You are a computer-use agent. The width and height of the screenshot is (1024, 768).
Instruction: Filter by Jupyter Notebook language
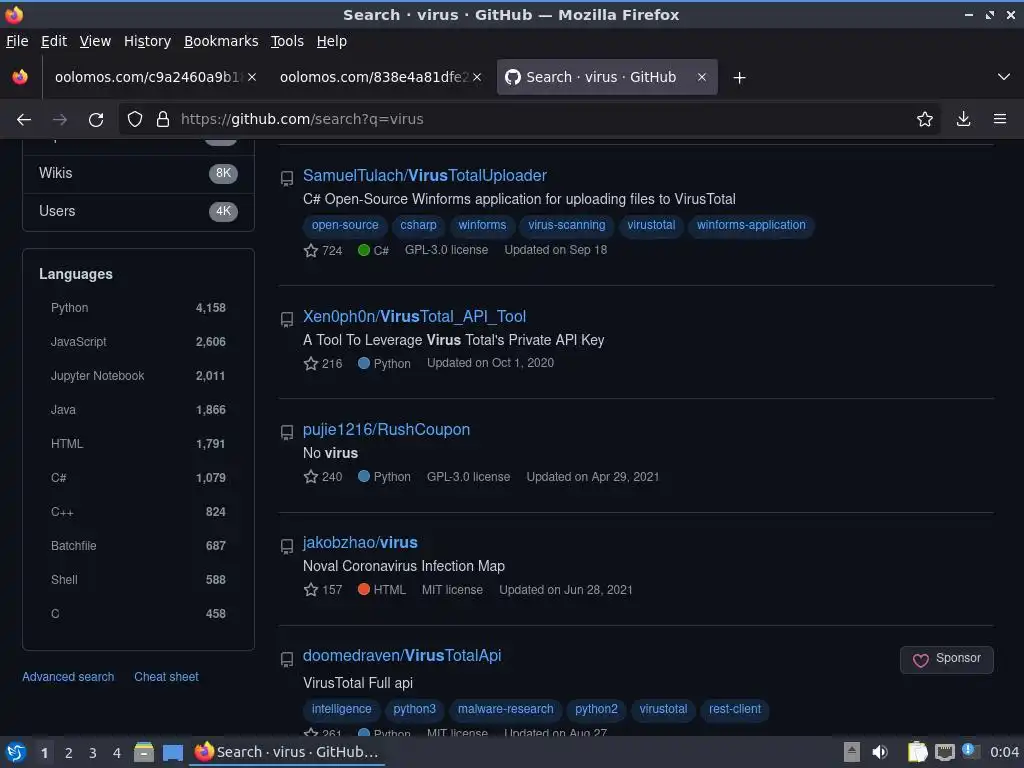click(138, 376)
